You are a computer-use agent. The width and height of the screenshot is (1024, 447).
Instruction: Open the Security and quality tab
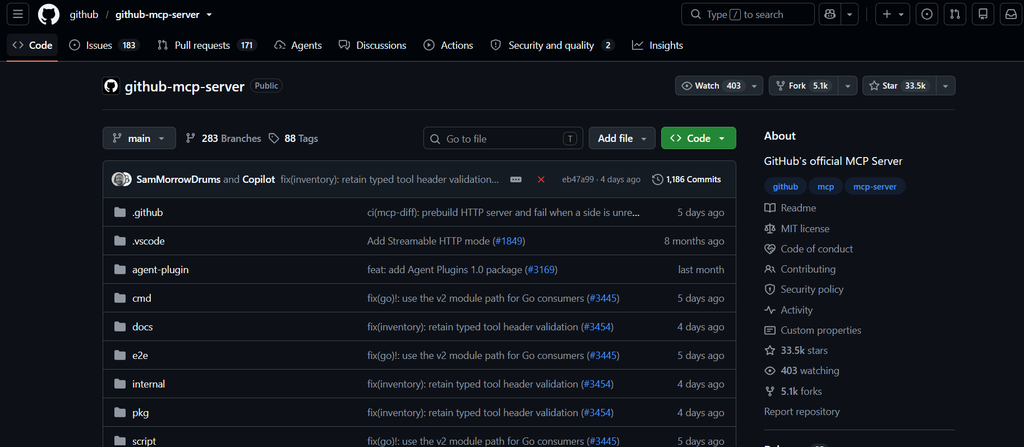point(552,45)
